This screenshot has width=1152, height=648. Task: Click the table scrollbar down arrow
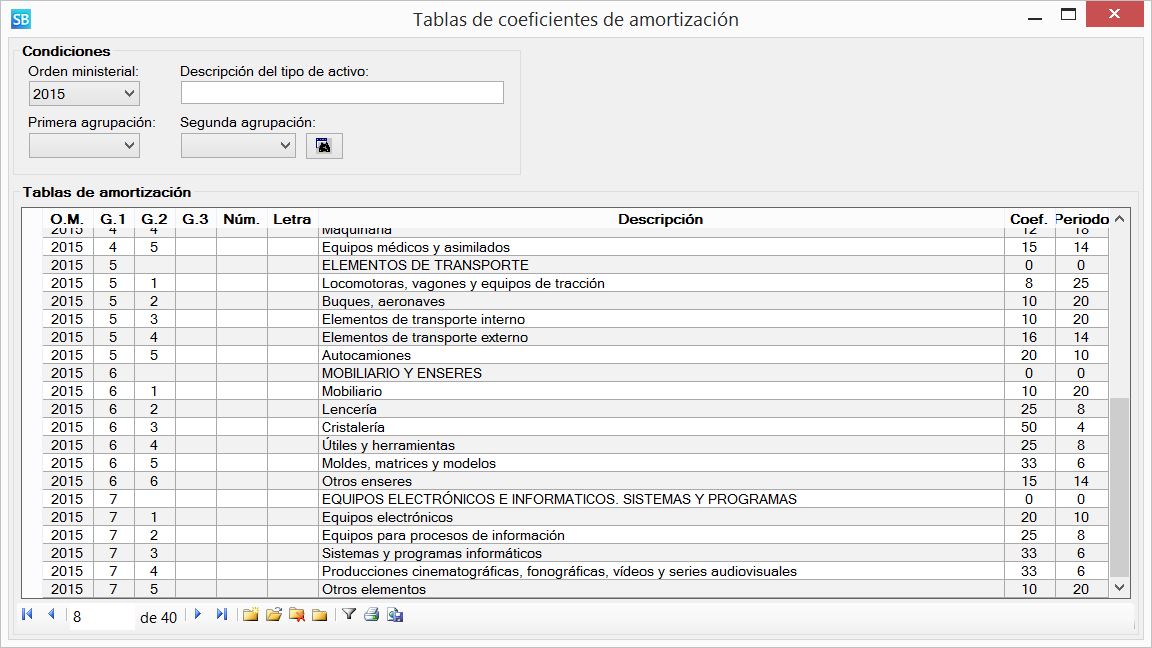click(x=1119, y=588)
